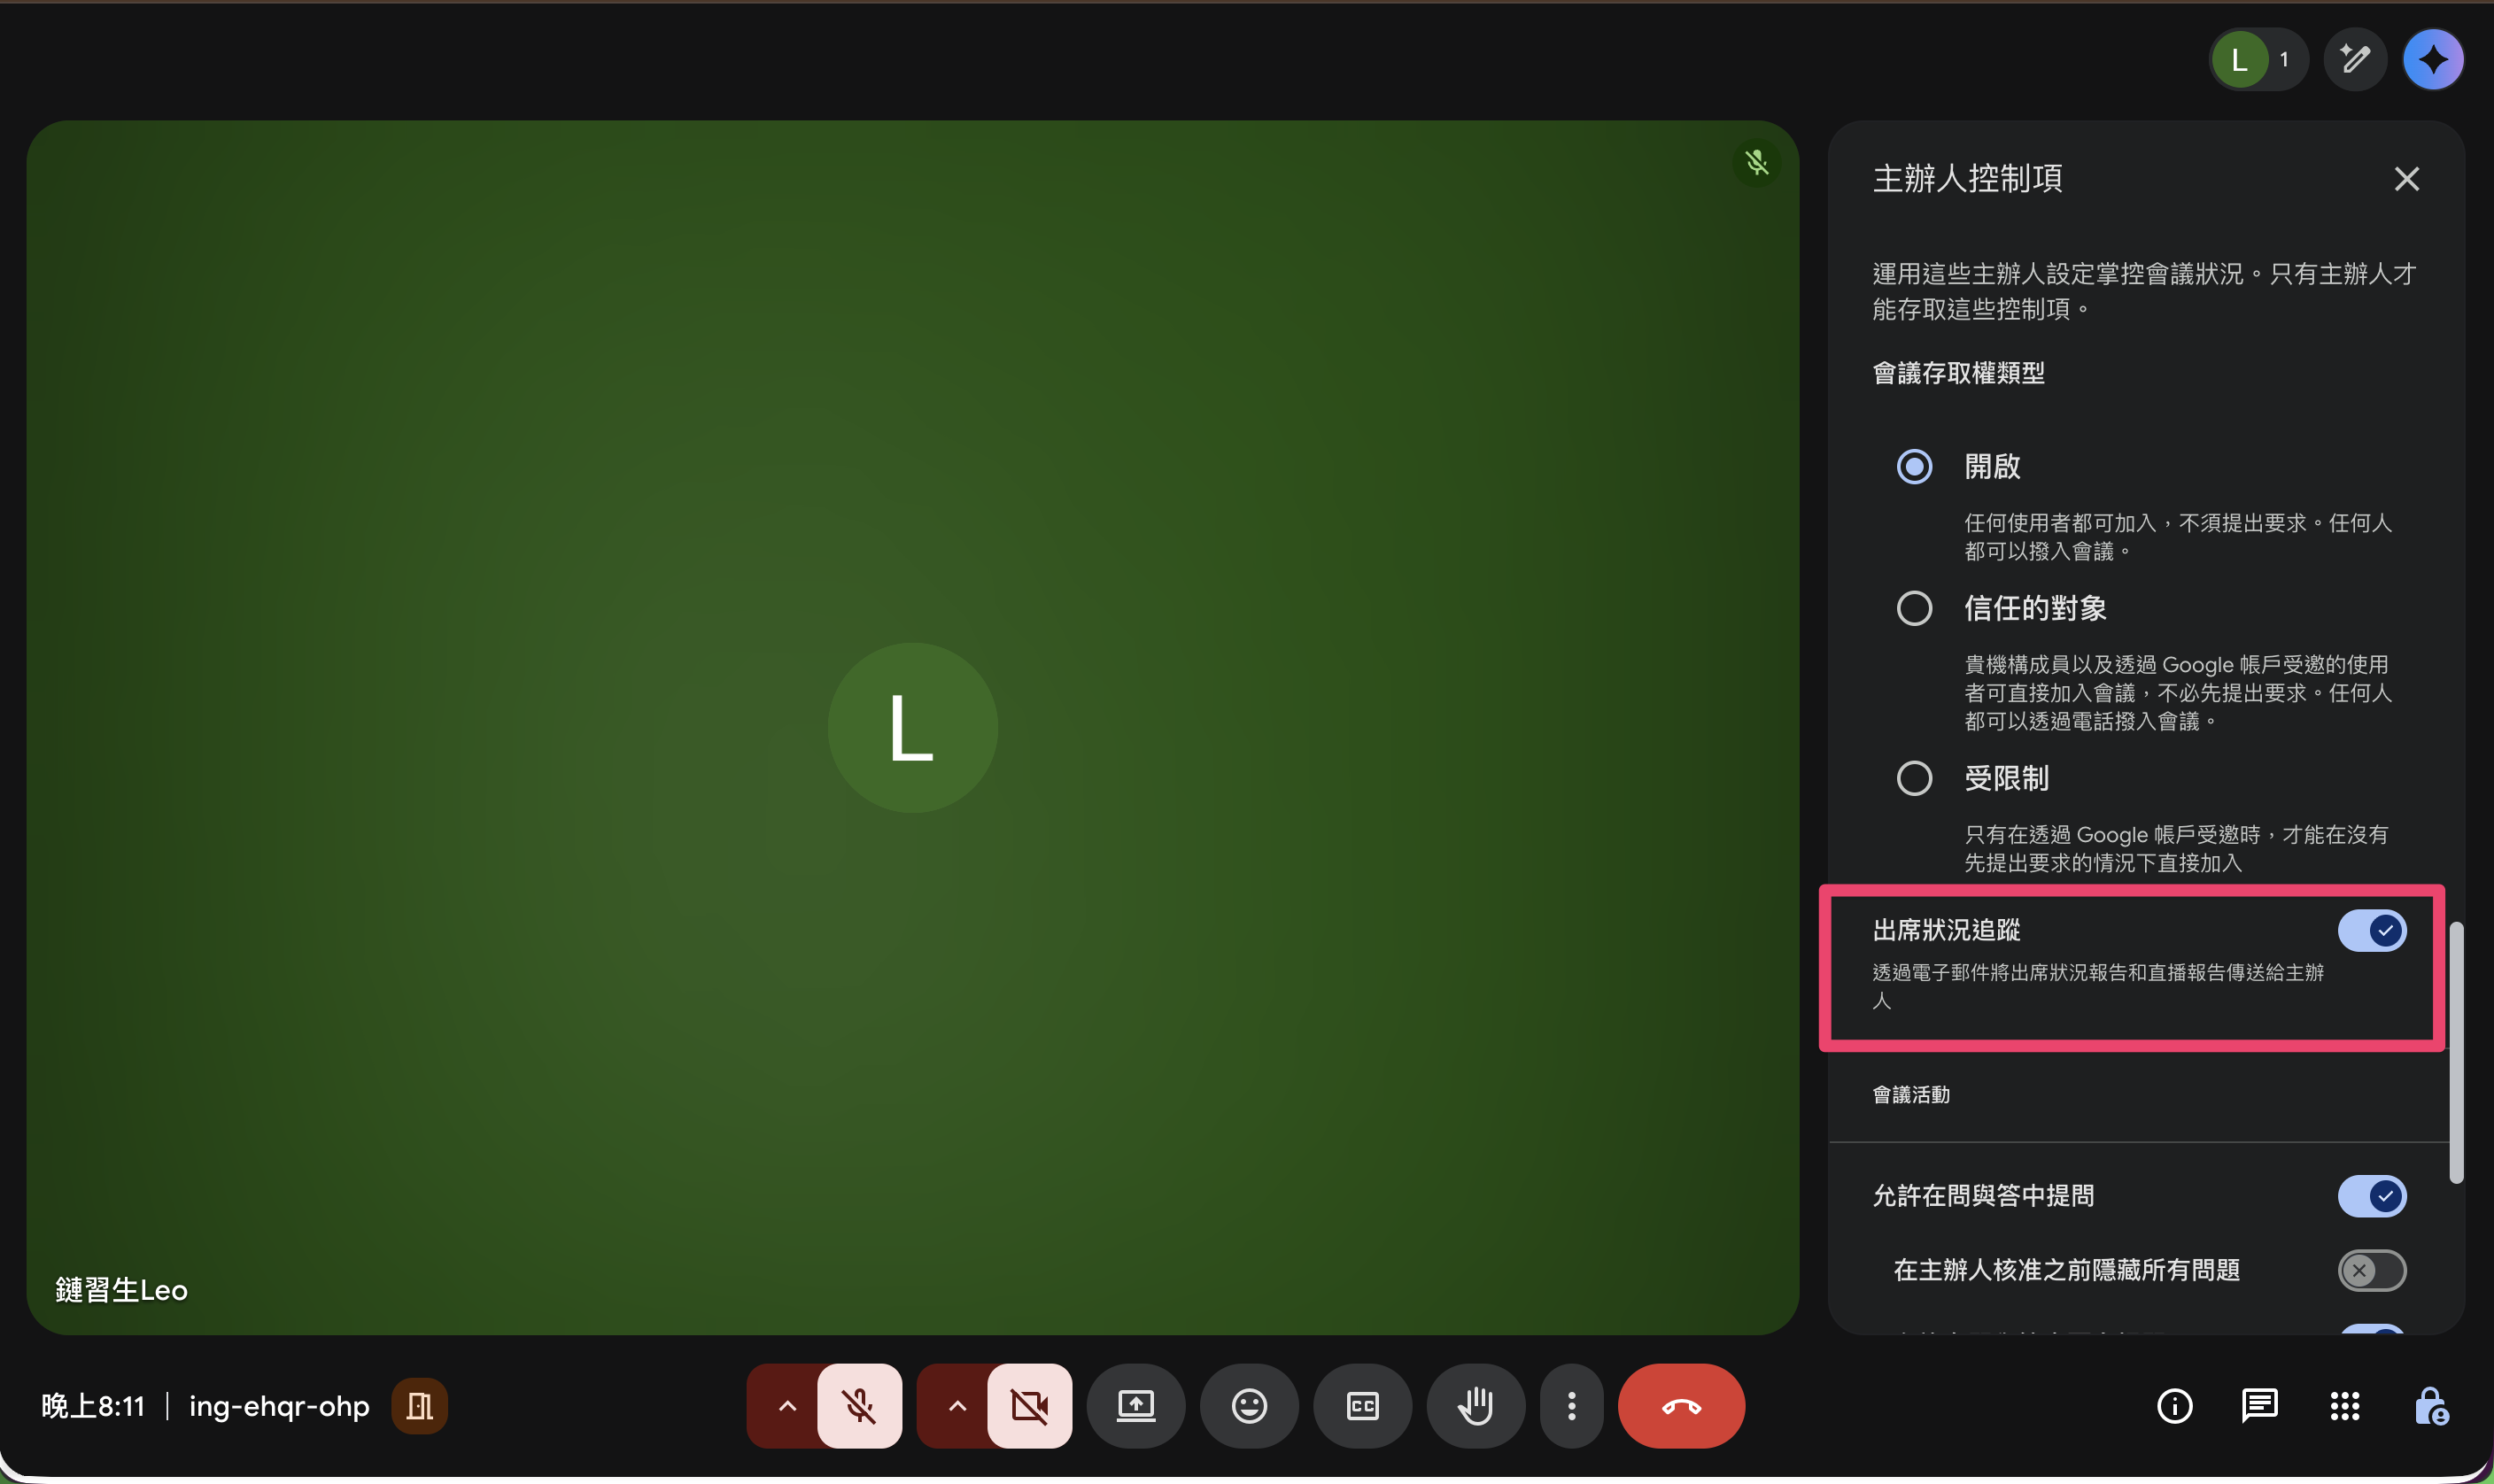
Task: Open the activities grid icon
Action: (2344, 1406)
